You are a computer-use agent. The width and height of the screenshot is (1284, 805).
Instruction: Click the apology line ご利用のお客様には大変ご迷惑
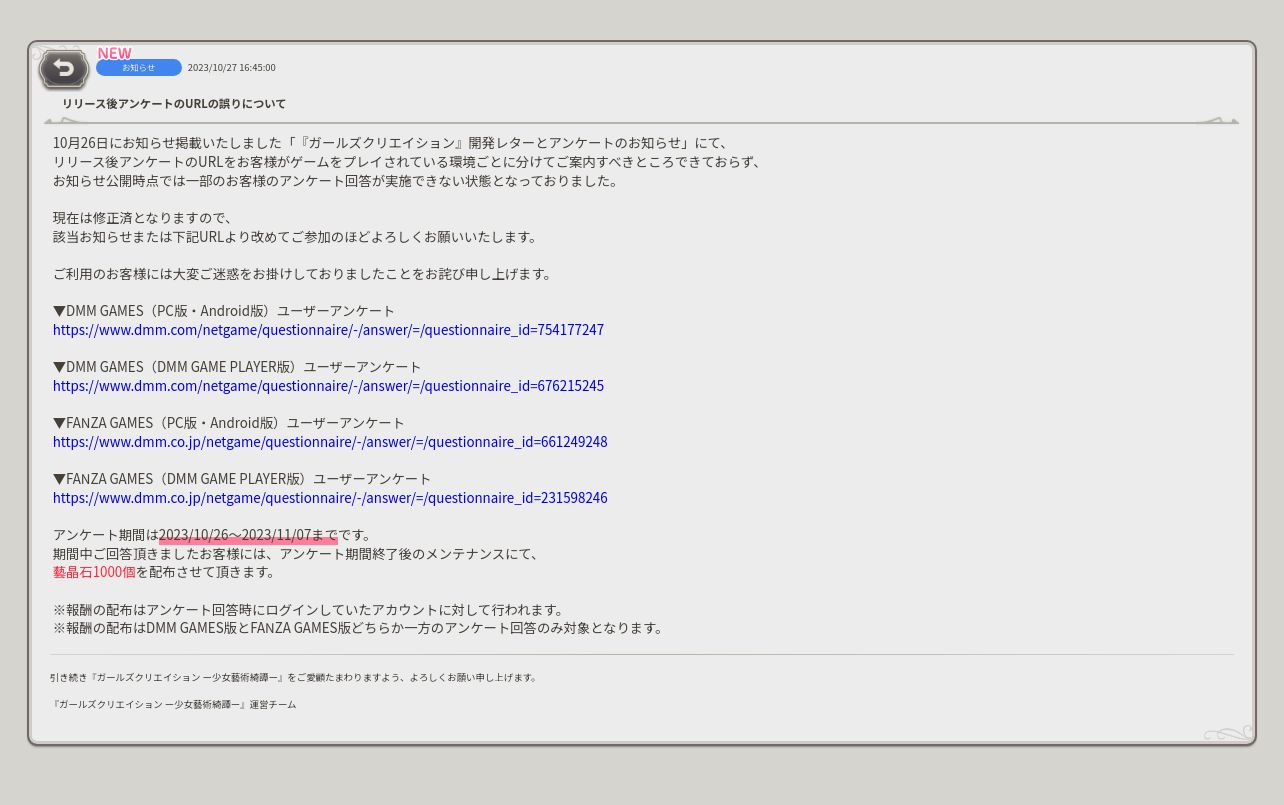tap(303, 274)
